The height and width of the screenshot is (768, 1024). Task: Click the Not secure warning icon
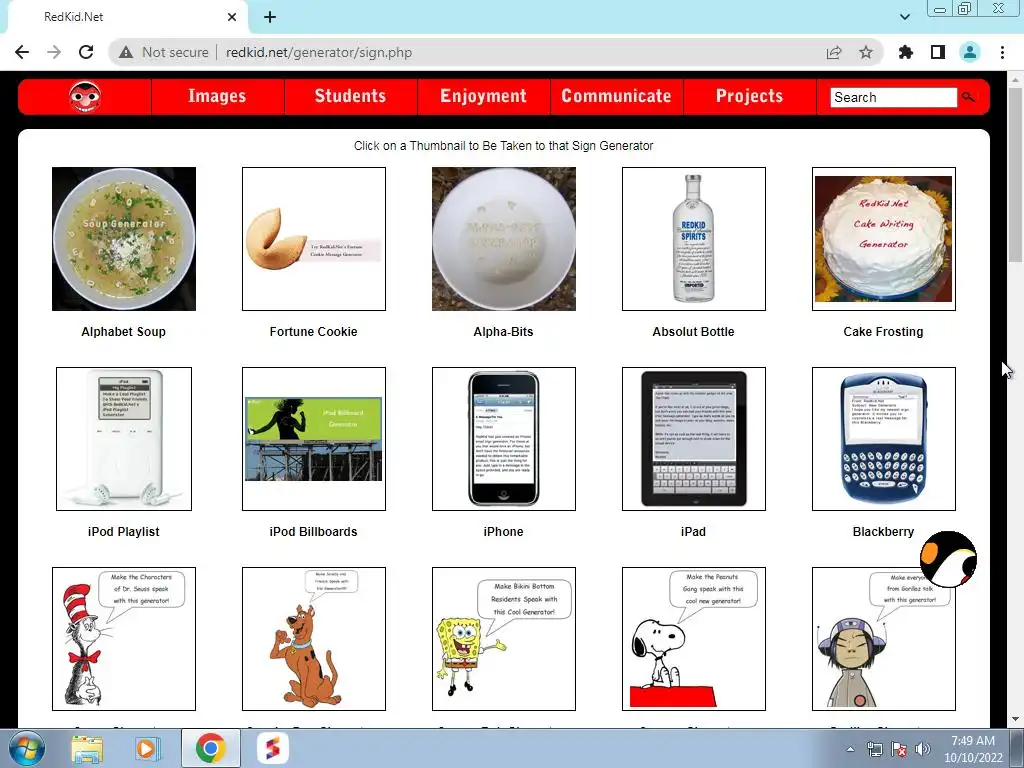[x=126, y=52]
